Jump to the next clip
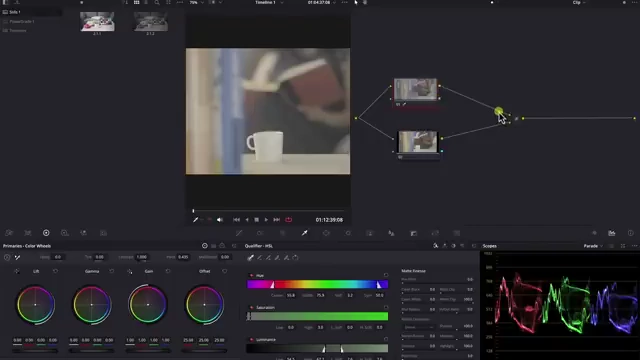The height and width of the screenshot is (360, 640). (276, 220)
